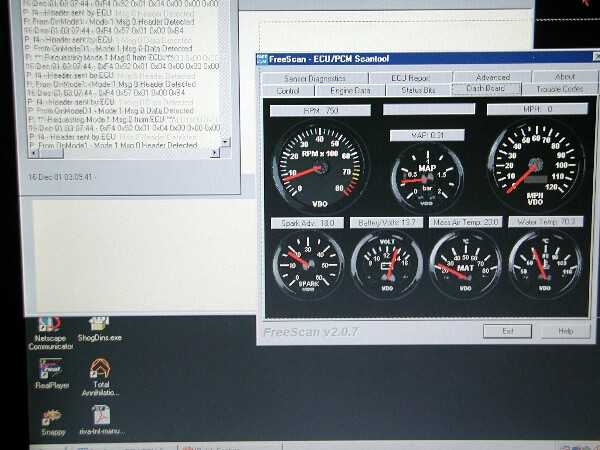This screenshot has width=600, height=450.
Task: Open the Advanced tab in FreeScan
Action: point(492,77)
